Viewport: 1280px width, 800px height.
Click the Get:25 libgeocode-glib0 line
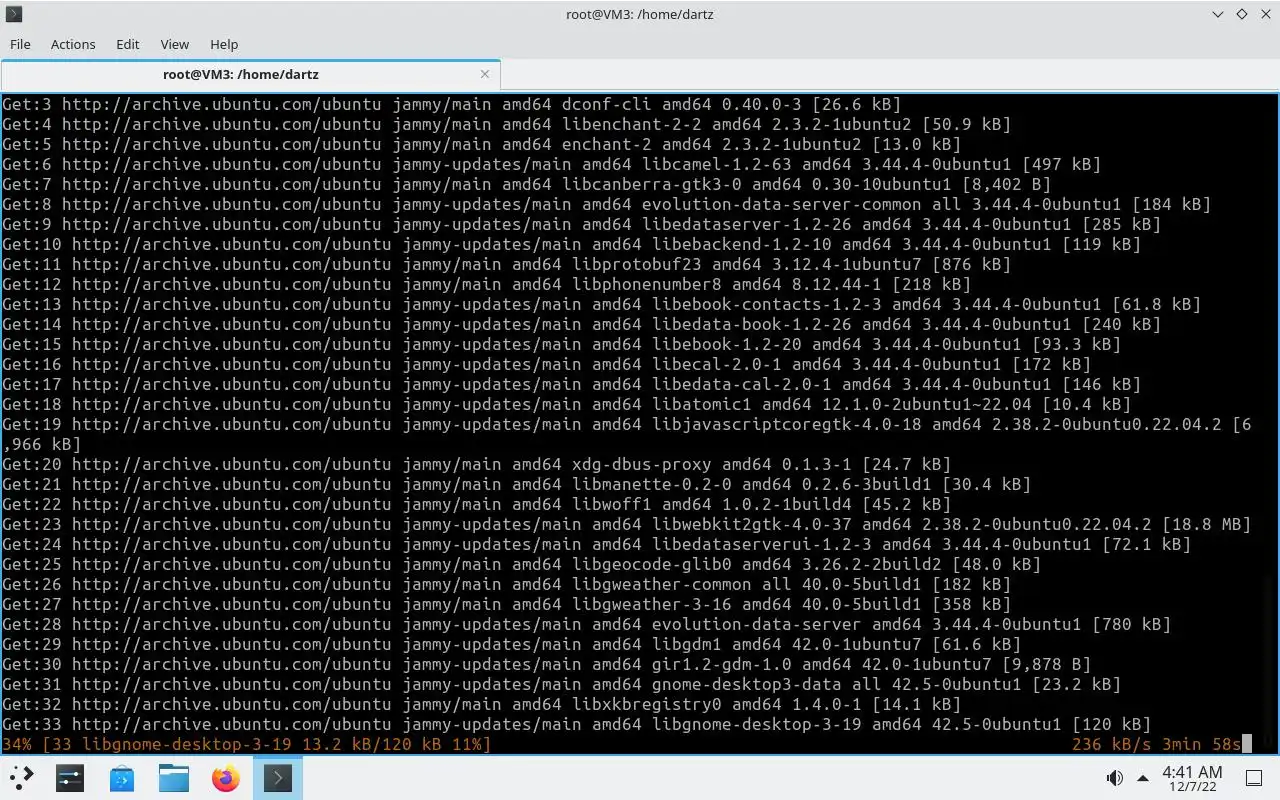tap(521, 564)
